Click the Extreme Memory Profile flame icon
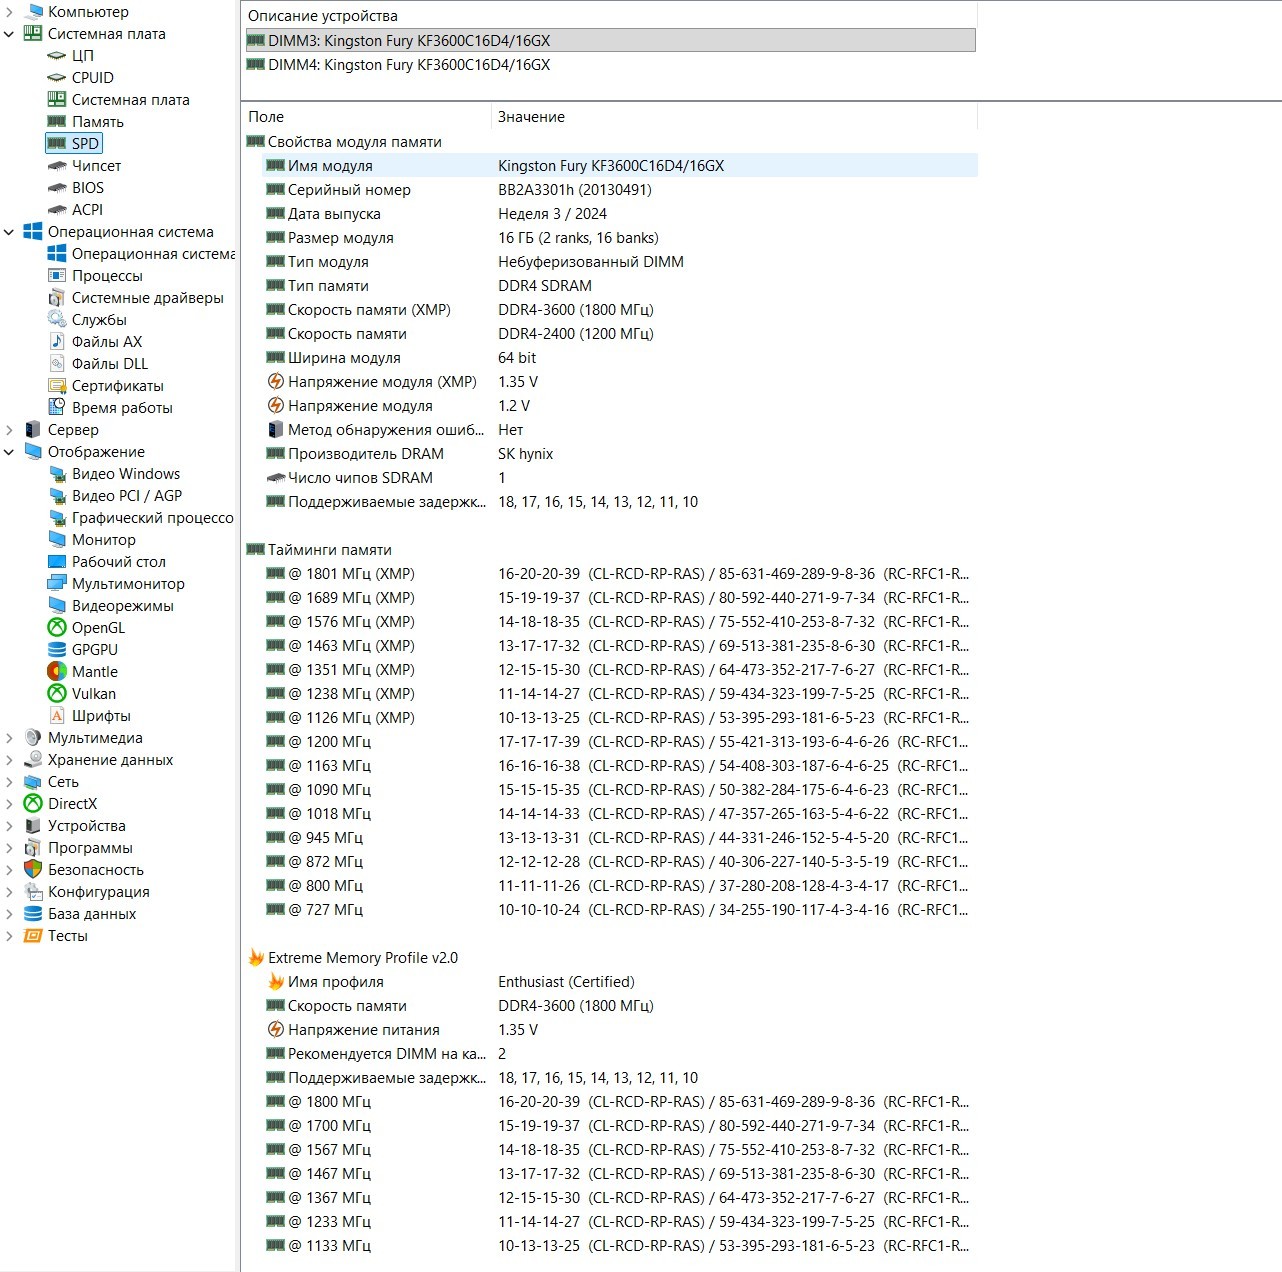Viewport: 1282px width, 1272px height. [x=256, y=957]
